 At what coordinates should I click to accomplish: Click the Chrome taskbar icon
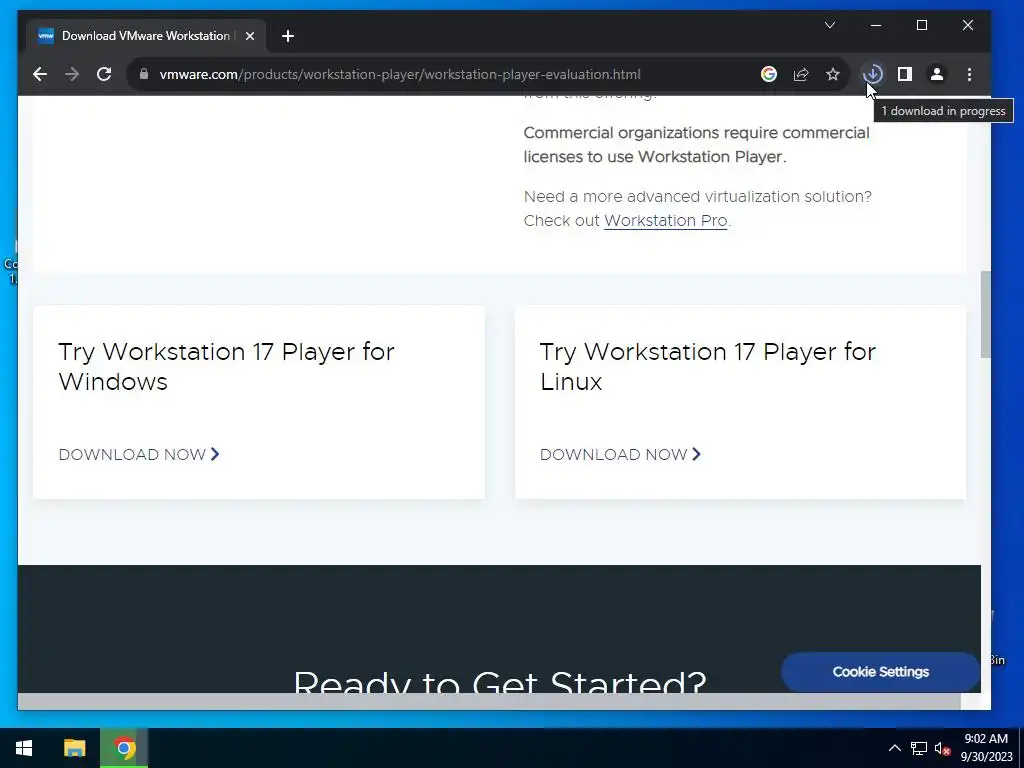124,748
